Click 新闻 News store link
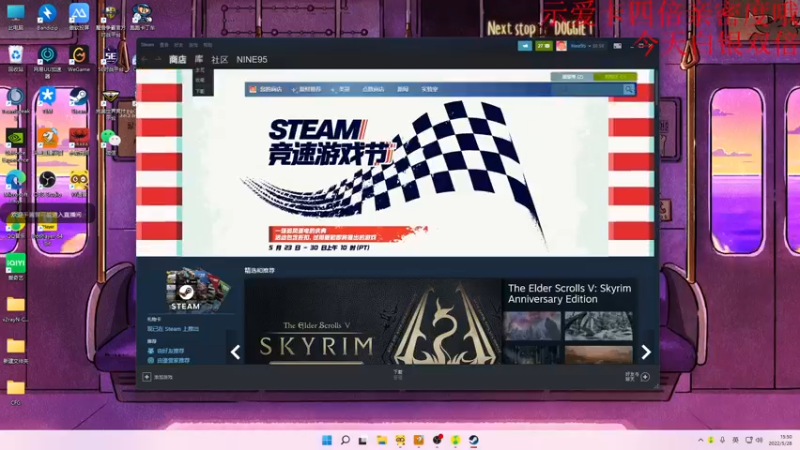Image resolution: width=800 pixels, height=450 pixels. pyautogui.click(x=403, y=89)
